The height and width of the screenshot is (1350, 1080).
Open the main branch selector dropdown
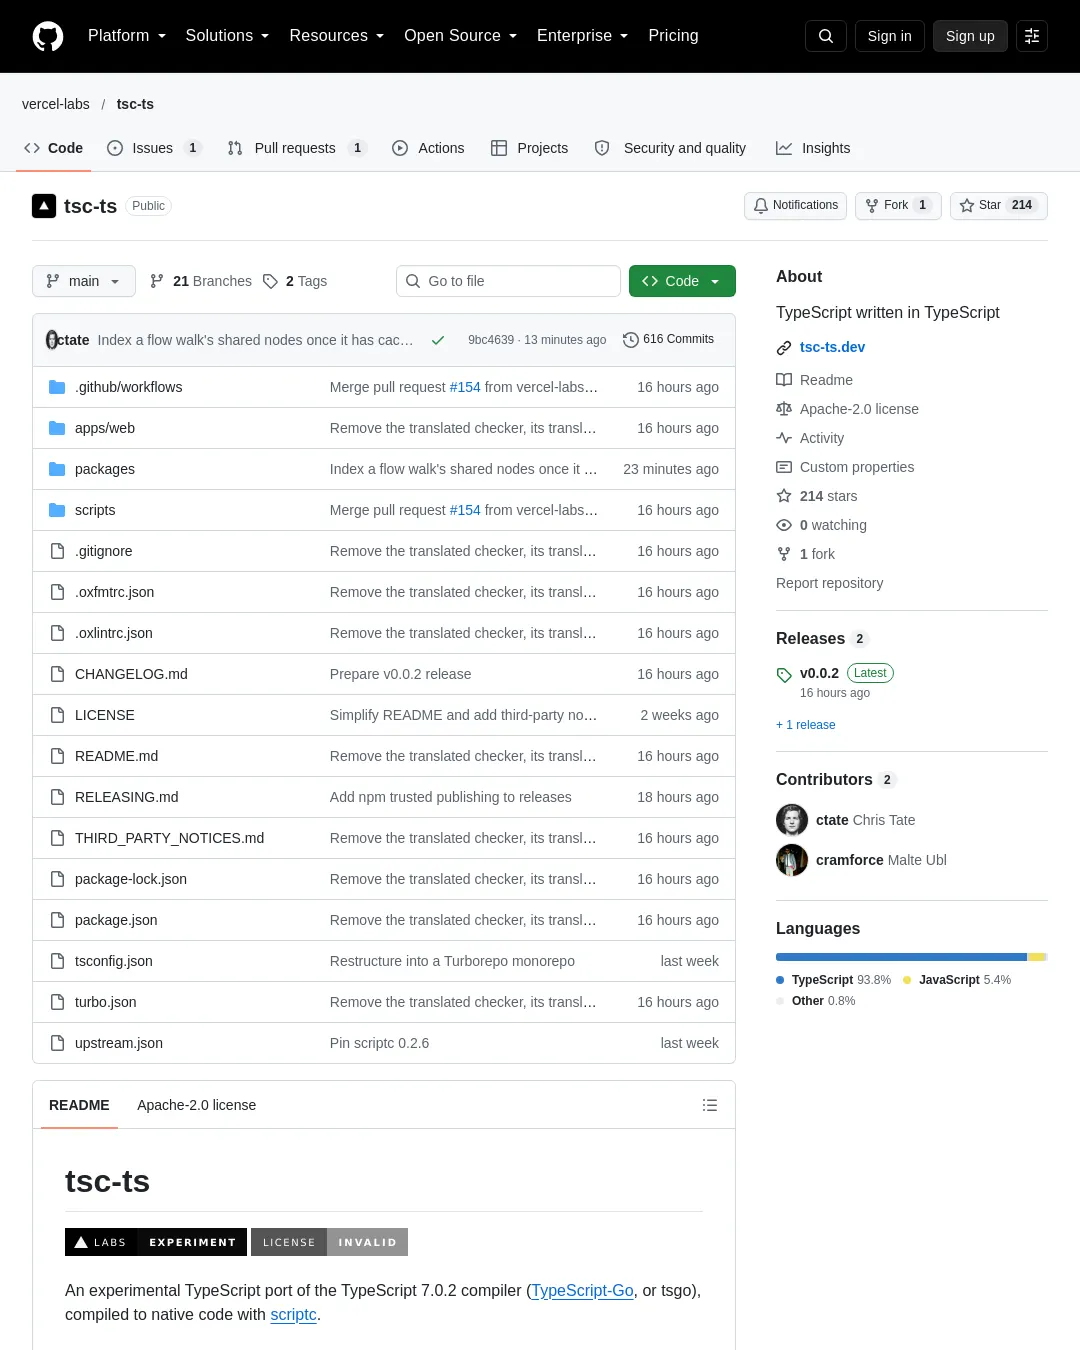(83, 281)
